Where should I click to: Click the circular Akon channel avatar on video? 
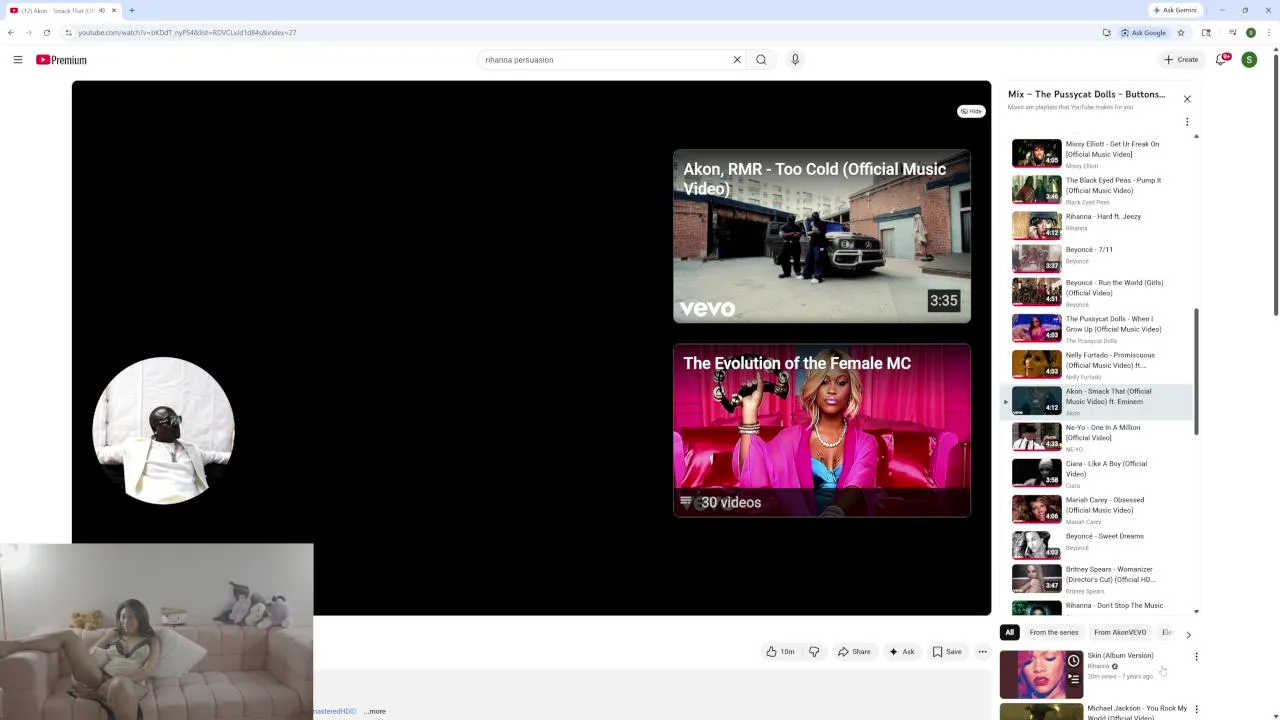[164, 431]
